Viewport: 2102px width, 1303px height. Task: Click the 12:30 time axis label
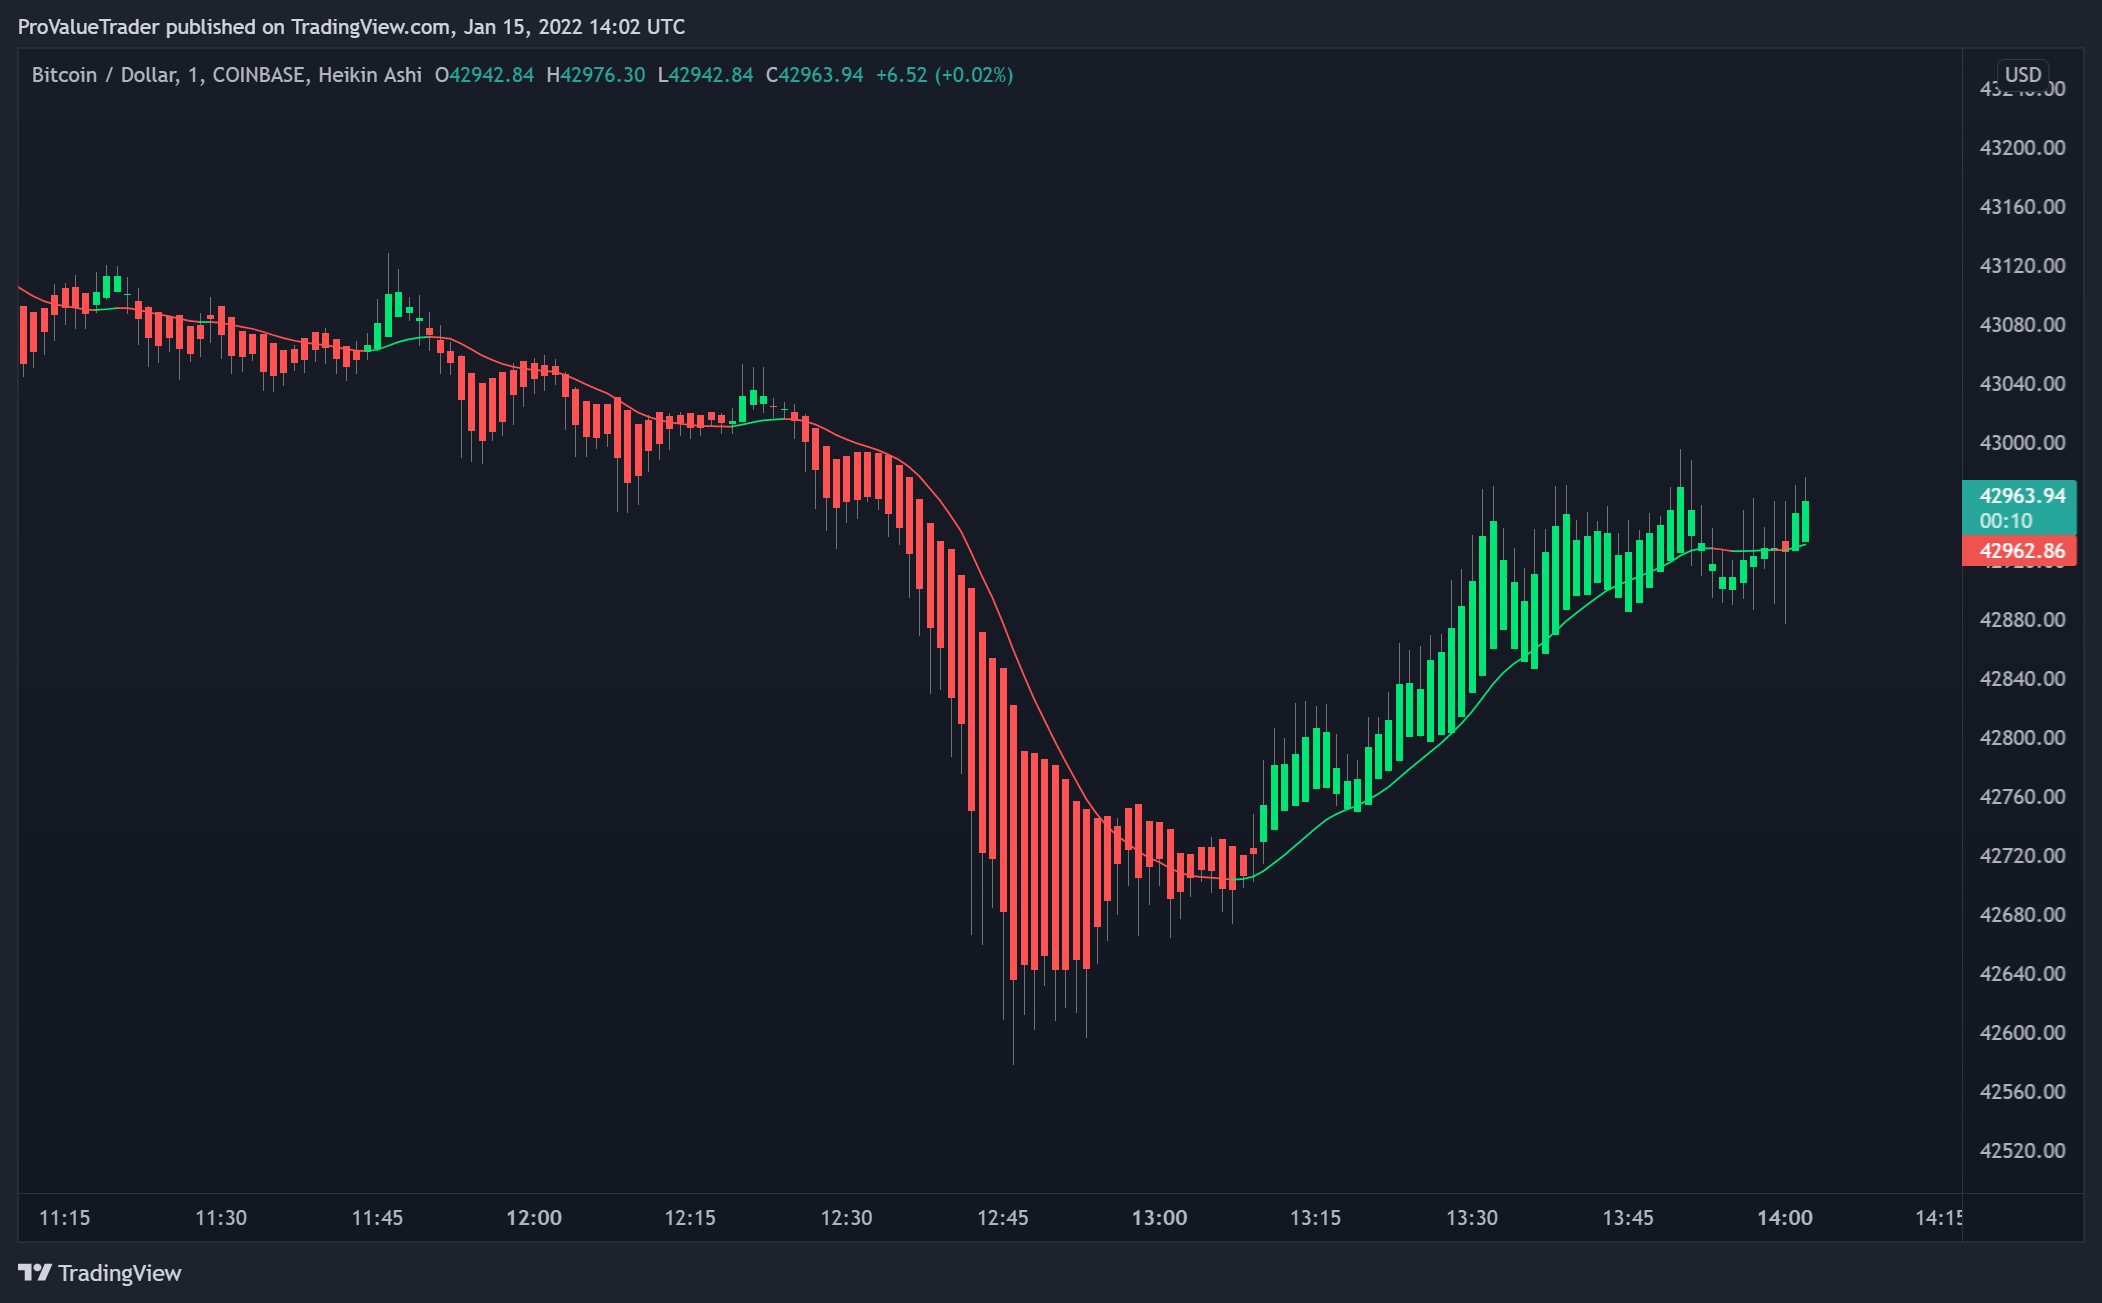point(846,1218)
